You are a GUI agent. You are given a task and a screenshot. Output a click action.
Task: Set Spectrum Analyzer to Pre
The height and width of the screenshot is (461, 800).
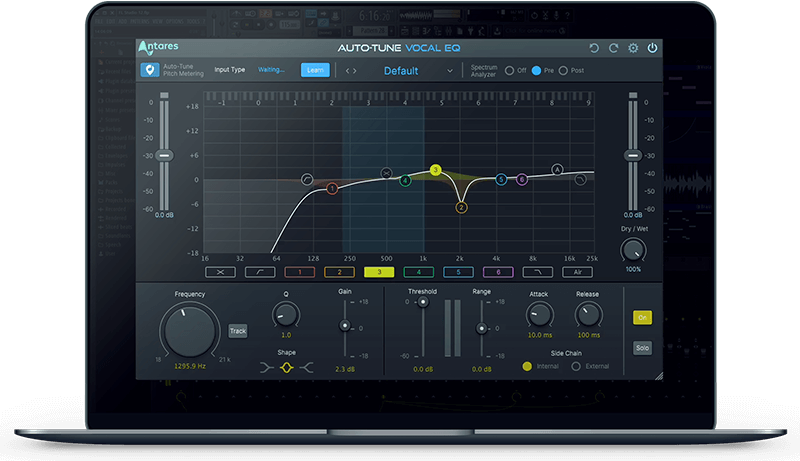pyautogui.click(x=536, y=71)
